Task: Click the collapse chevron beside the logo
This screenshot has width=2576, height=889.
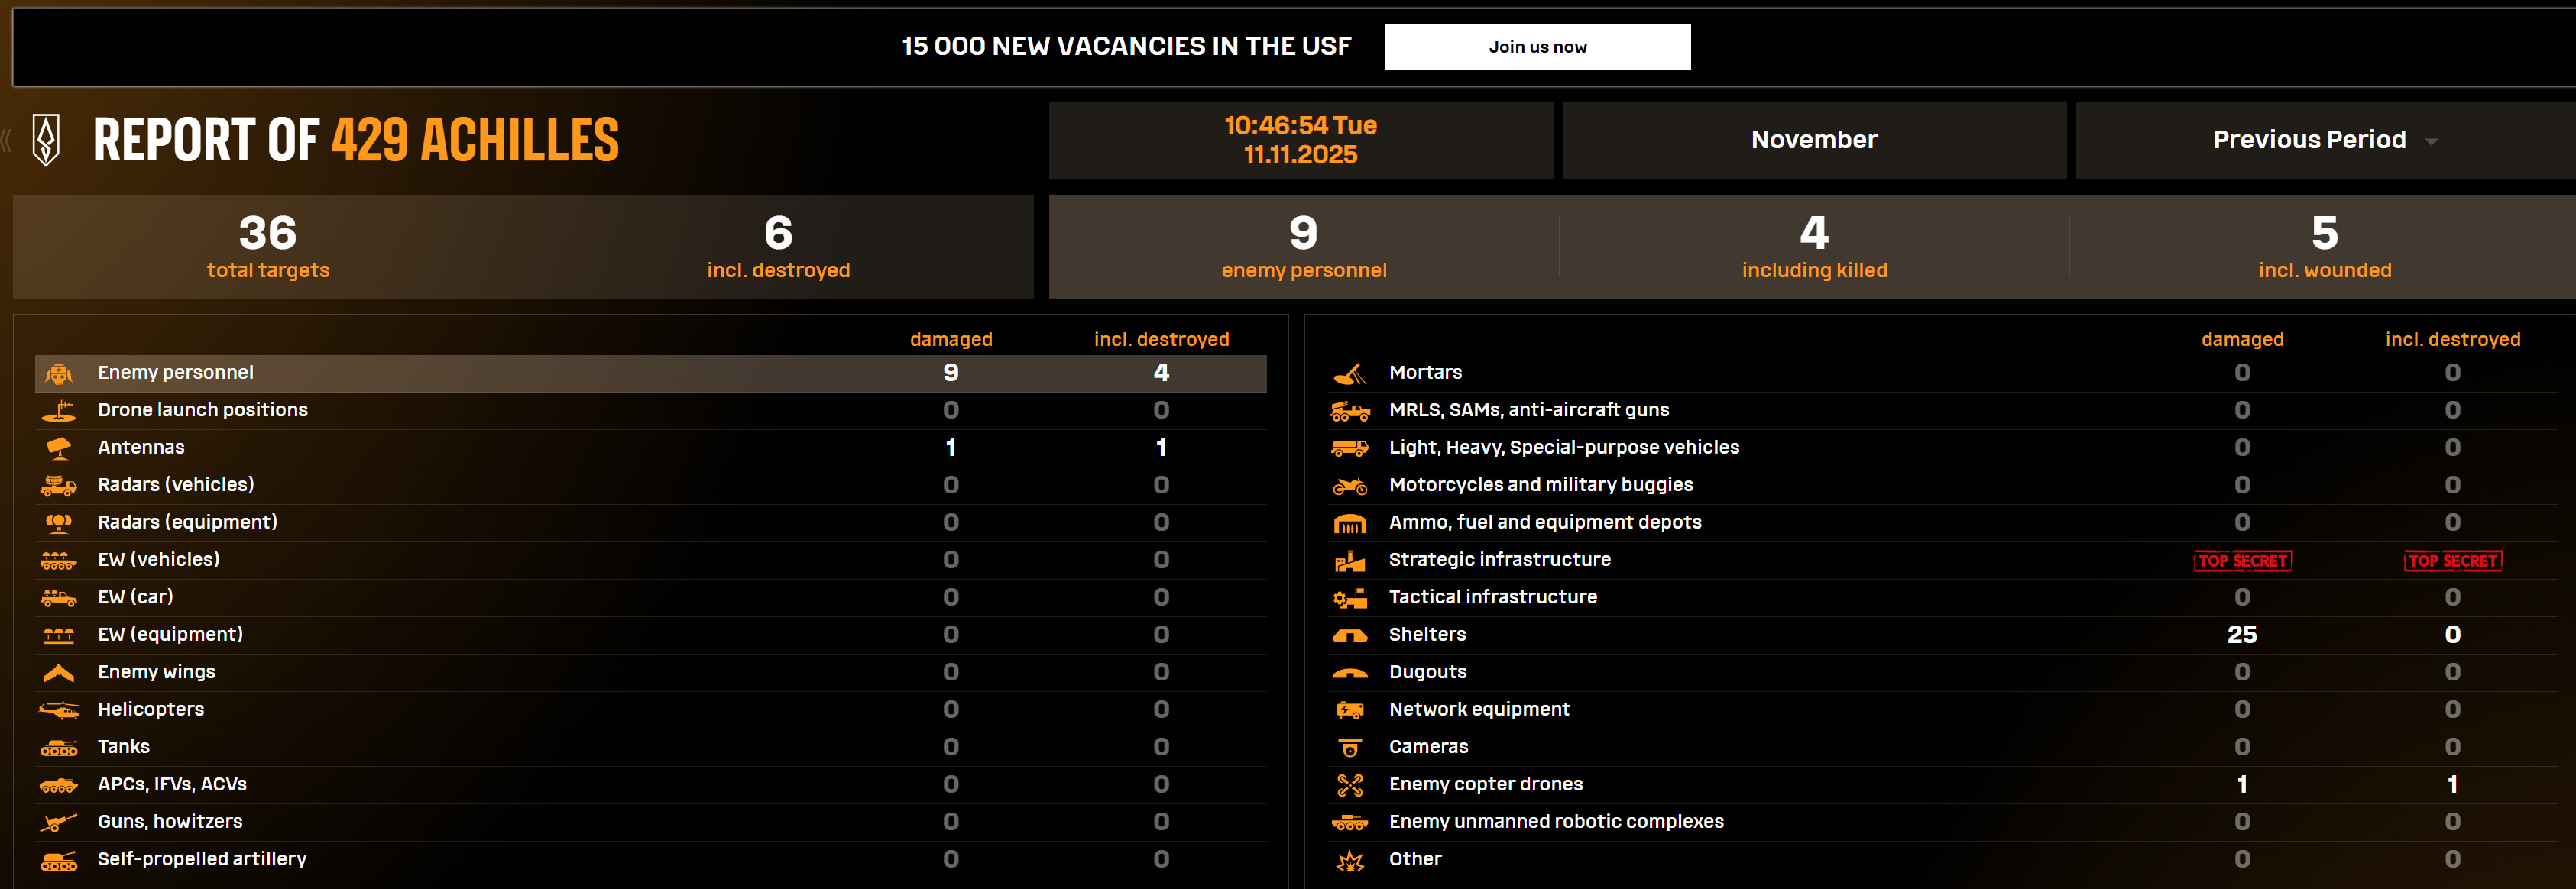Action: pos(7,140)
